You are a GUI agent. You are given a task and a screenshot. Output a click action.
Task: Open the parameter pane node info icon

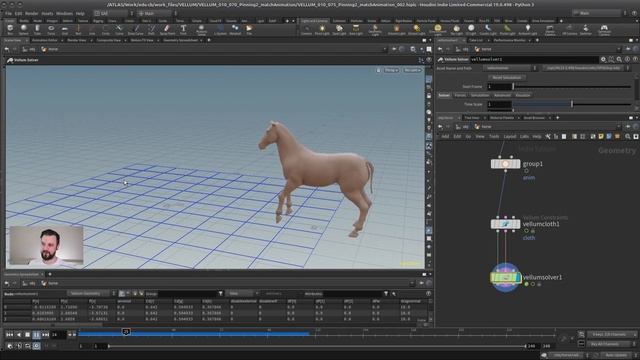pos(627,60)
